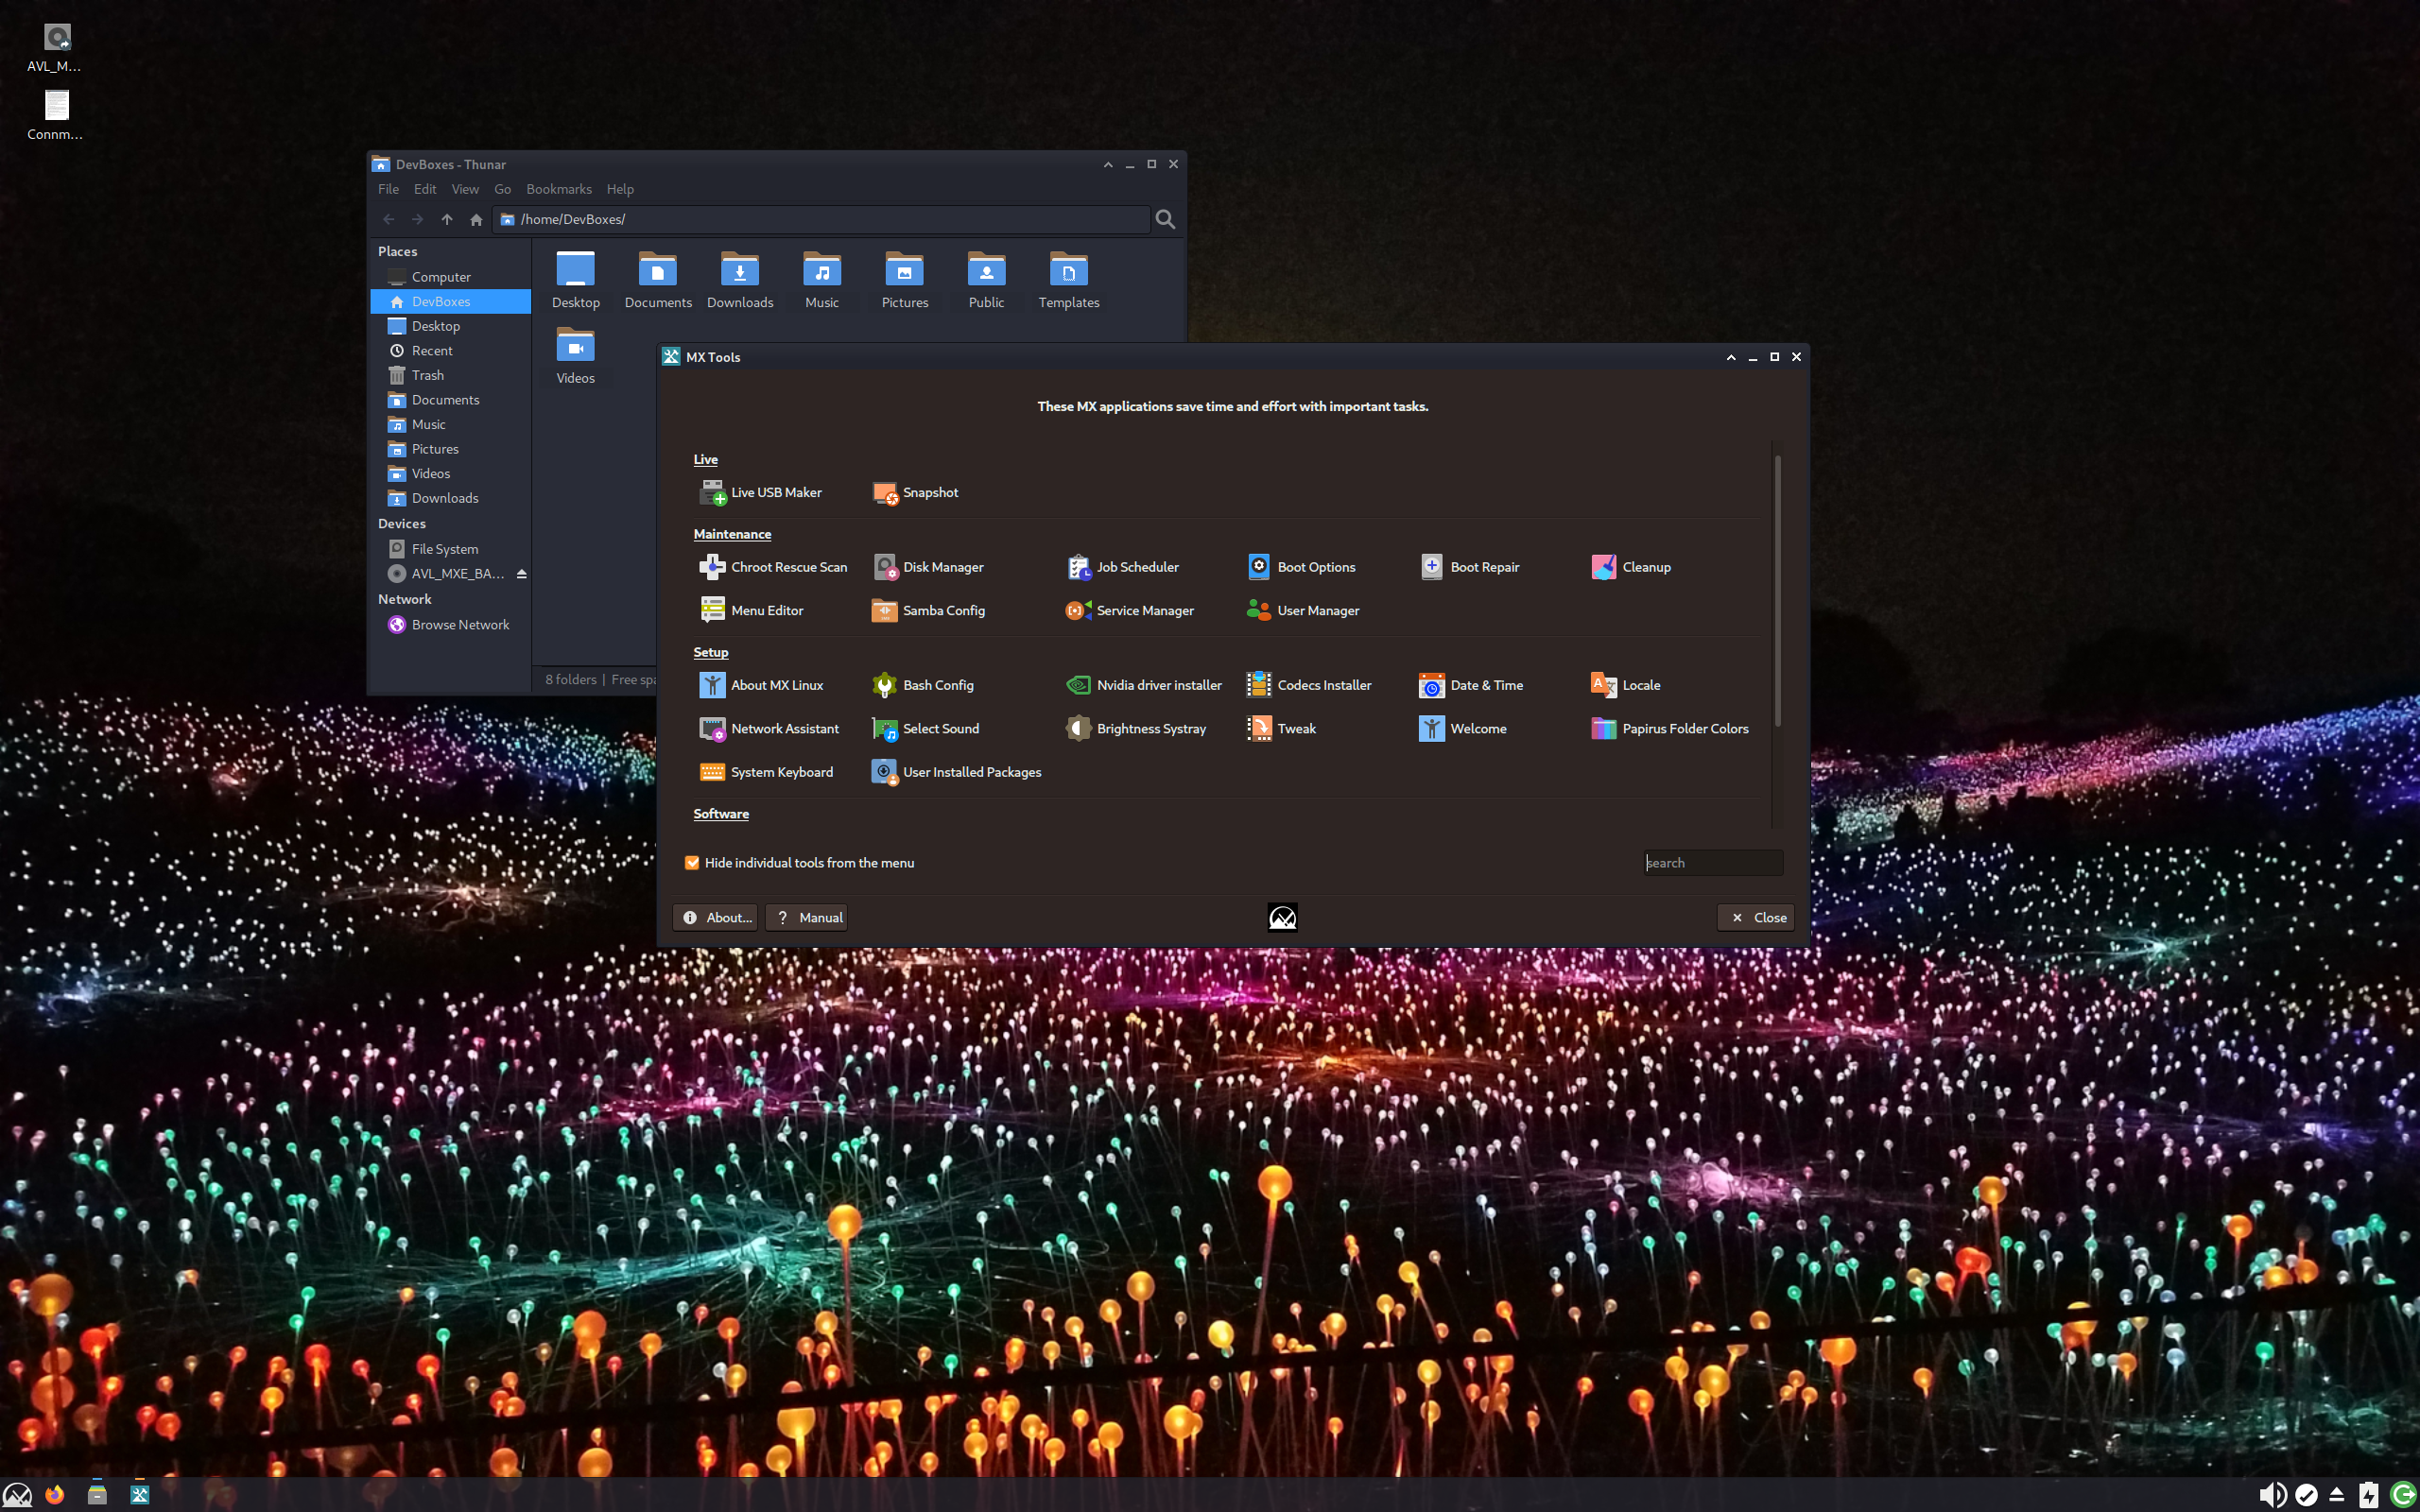Launch Bash Config
Screen dimensions: 2420x1512
922,685
